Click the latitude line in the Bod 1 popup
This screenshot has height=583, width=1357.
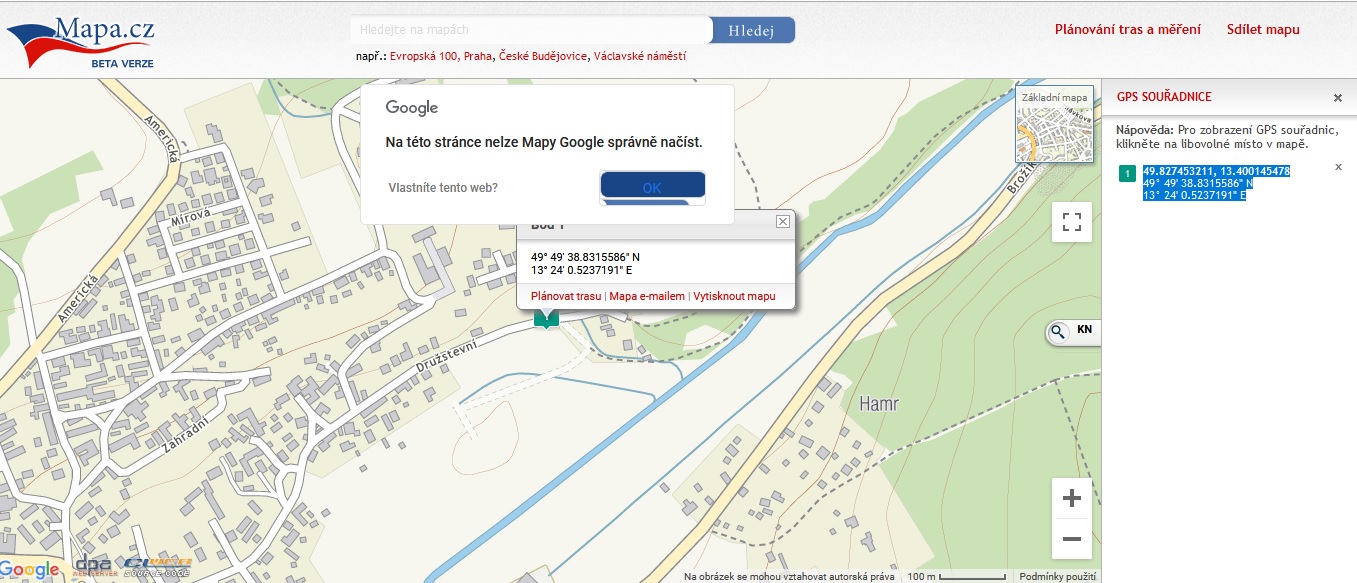585,257
